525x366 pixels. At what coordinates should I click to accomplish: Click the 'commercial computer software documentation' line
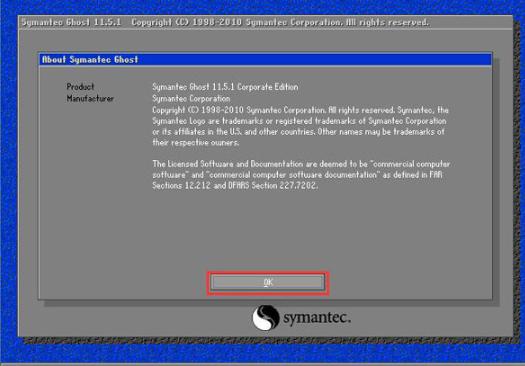(x=297, y=175)
